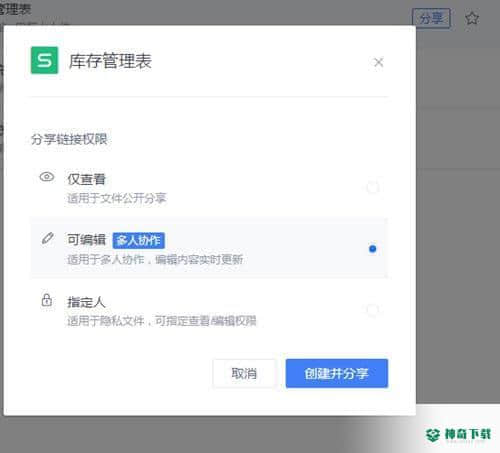Viewport: 500px width, 453px height.
Task: Select the 仅查看 radio button
Action: [x=372, y=187]
